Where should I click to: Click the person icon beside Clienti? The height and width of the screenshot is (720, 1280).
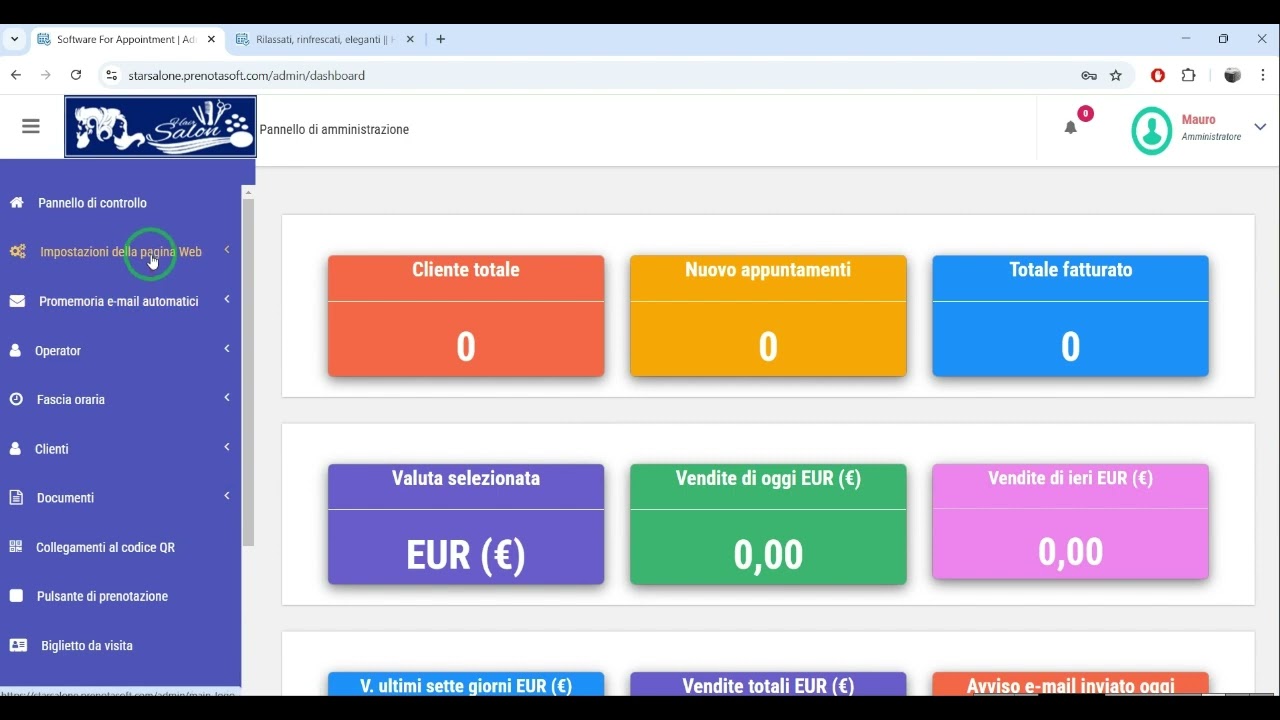coord(15,449)
